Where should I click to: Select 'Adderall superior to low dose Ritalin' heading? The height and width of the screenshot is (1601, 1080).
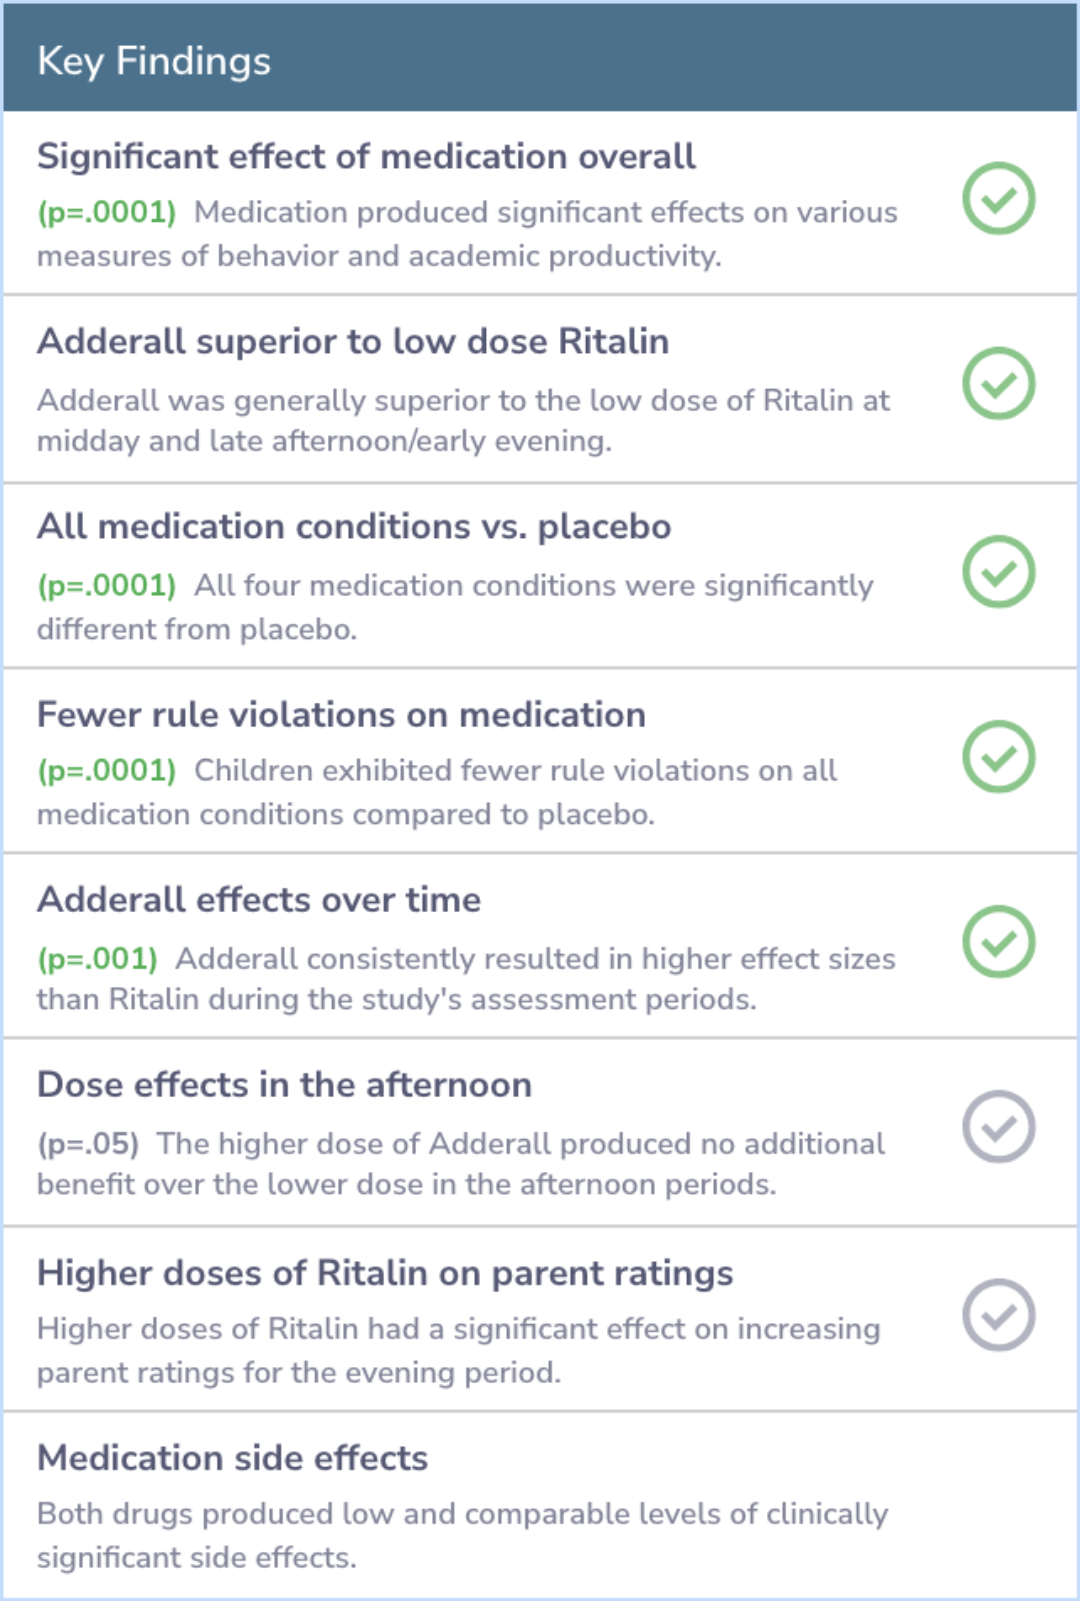(353, 341)
